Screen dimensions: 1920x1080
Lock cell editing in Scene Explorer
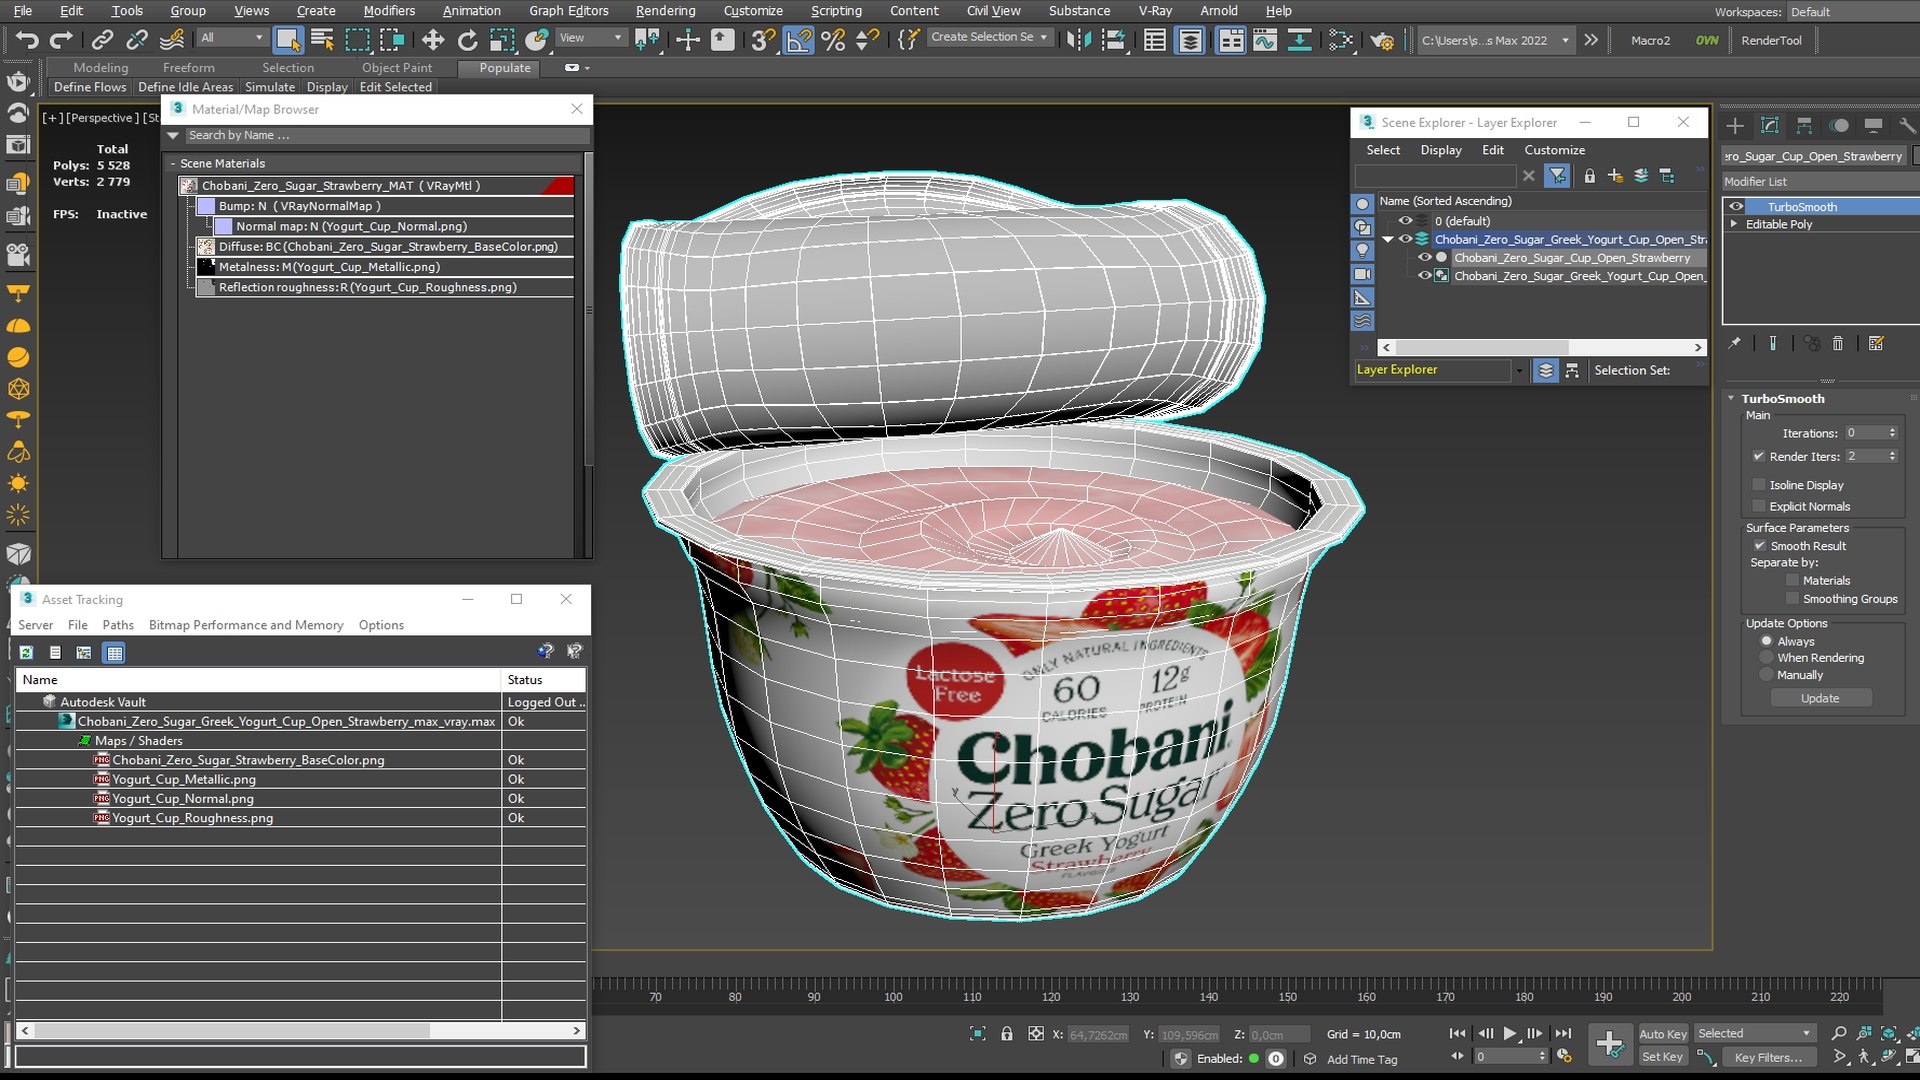coord(1590,176)
